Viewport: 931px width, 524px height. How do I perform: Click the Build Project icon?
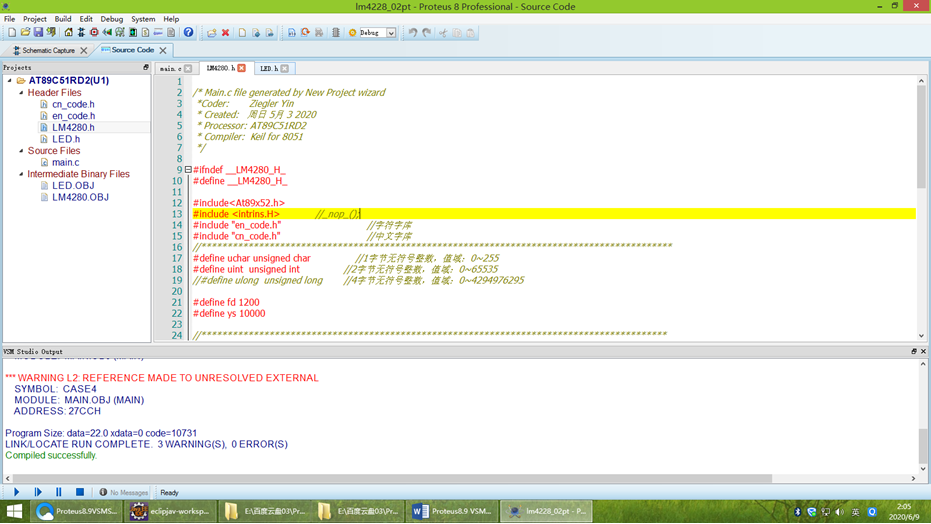point(292,33)
